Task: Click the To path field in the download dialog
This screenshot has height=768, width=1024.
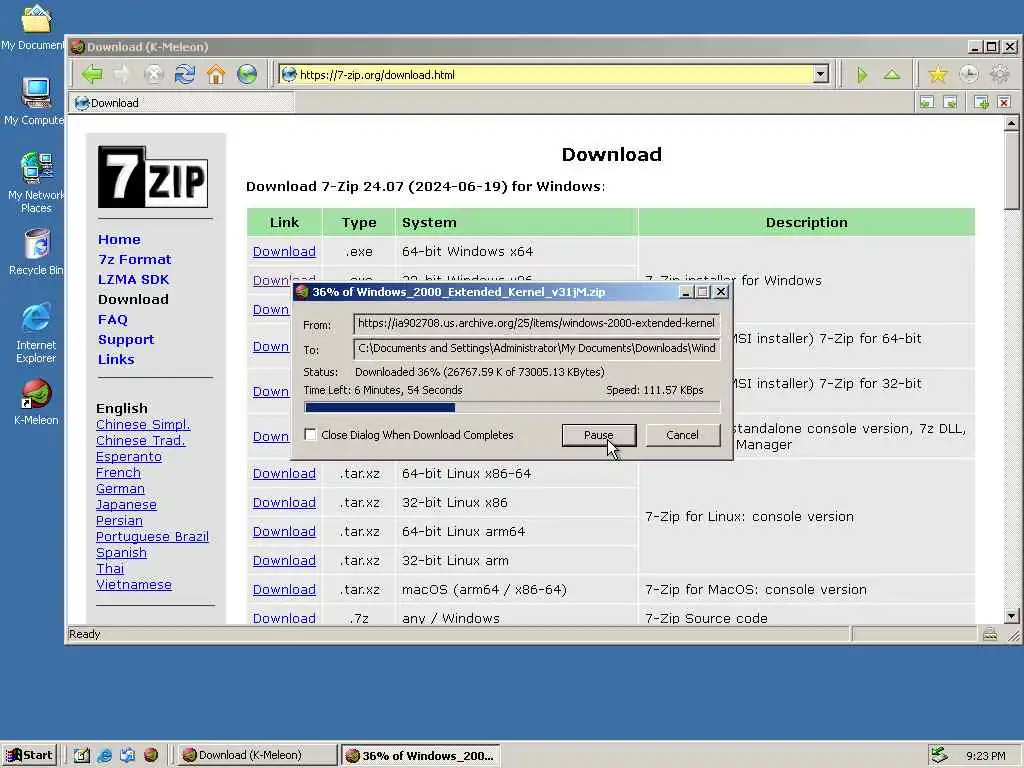Action: (x=536, y=349)
